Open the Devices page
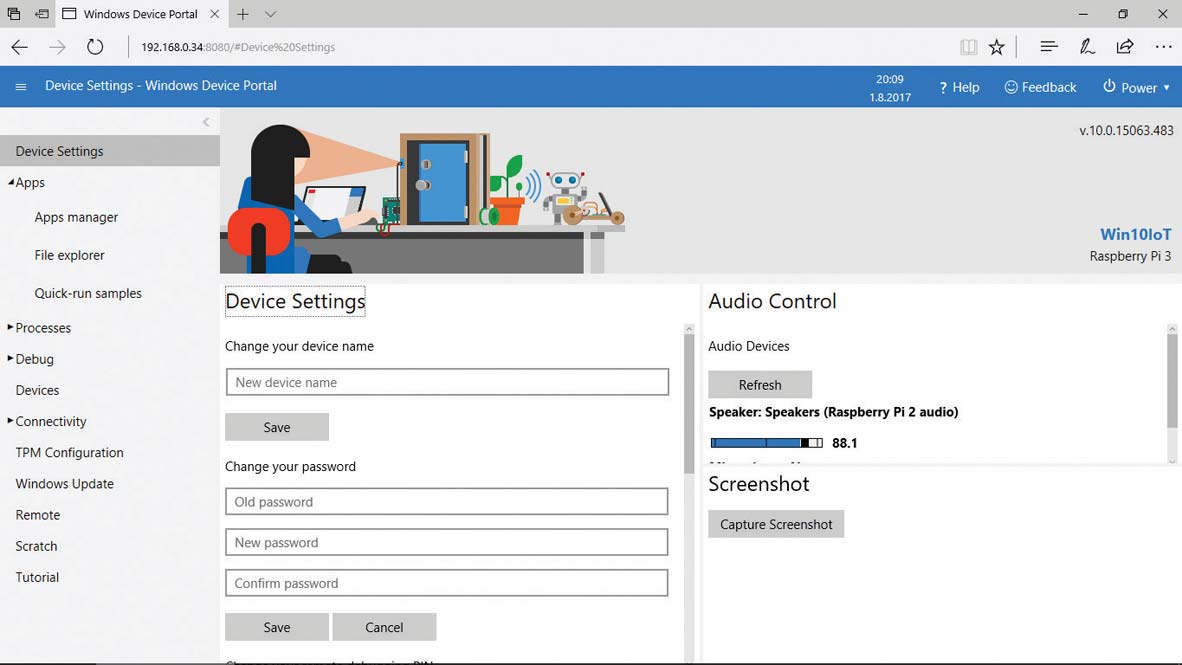The image size is (1182, 665). 37,390
